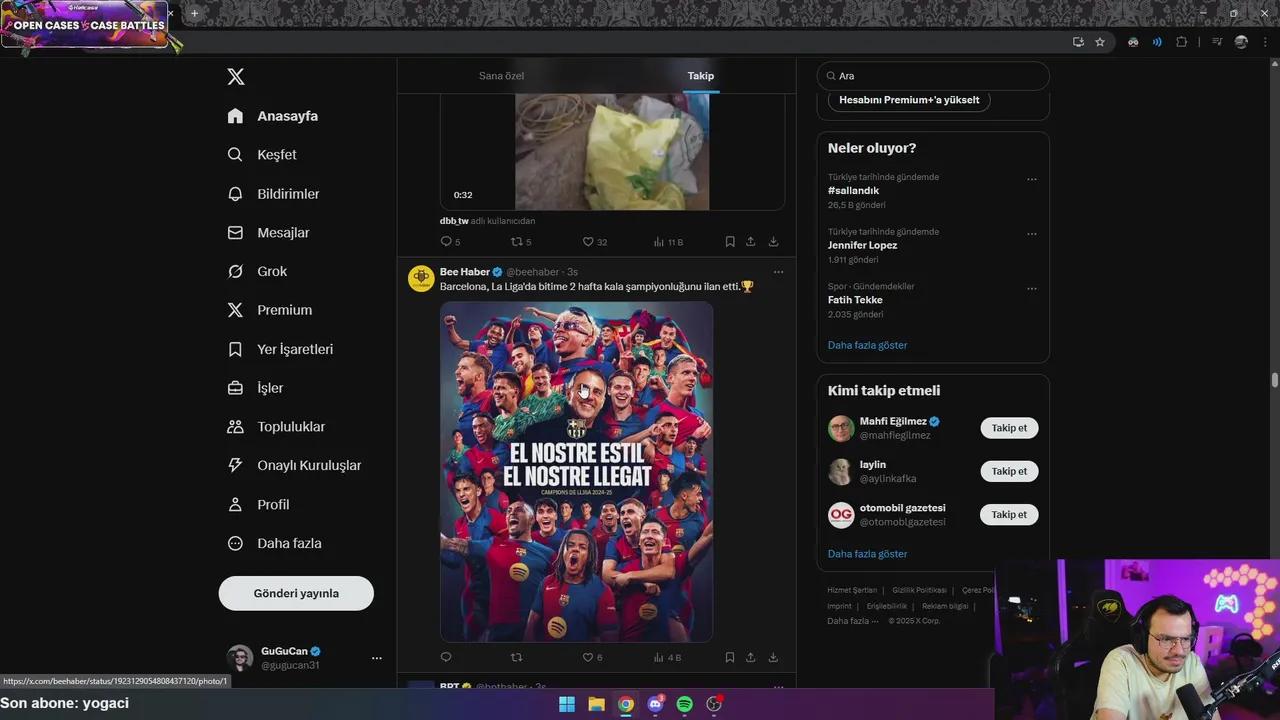Play the video at 0:32
The width and height of the screenshot is (1280, 720).
tap(612, 152)
